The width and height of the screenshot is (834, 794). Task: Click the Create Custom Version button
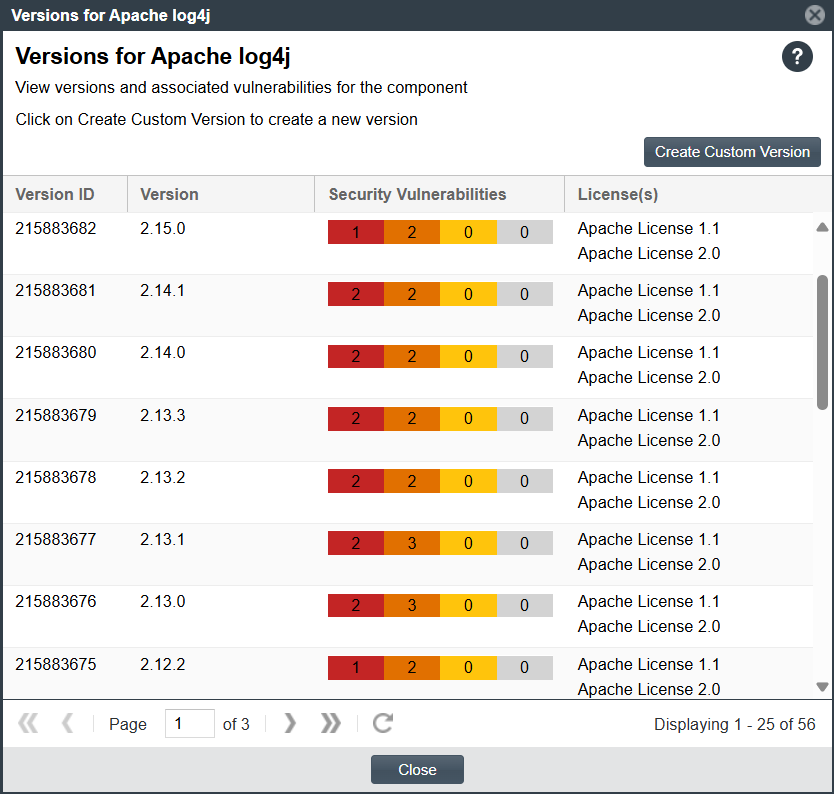[732, 152]
